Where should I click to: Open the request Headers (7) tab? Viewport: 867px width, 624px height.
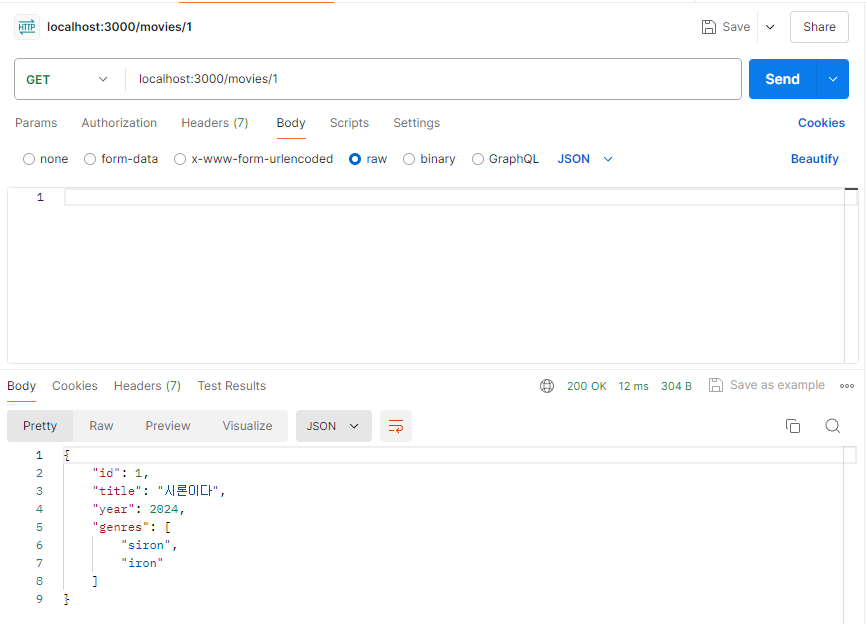tap(215, 123)
